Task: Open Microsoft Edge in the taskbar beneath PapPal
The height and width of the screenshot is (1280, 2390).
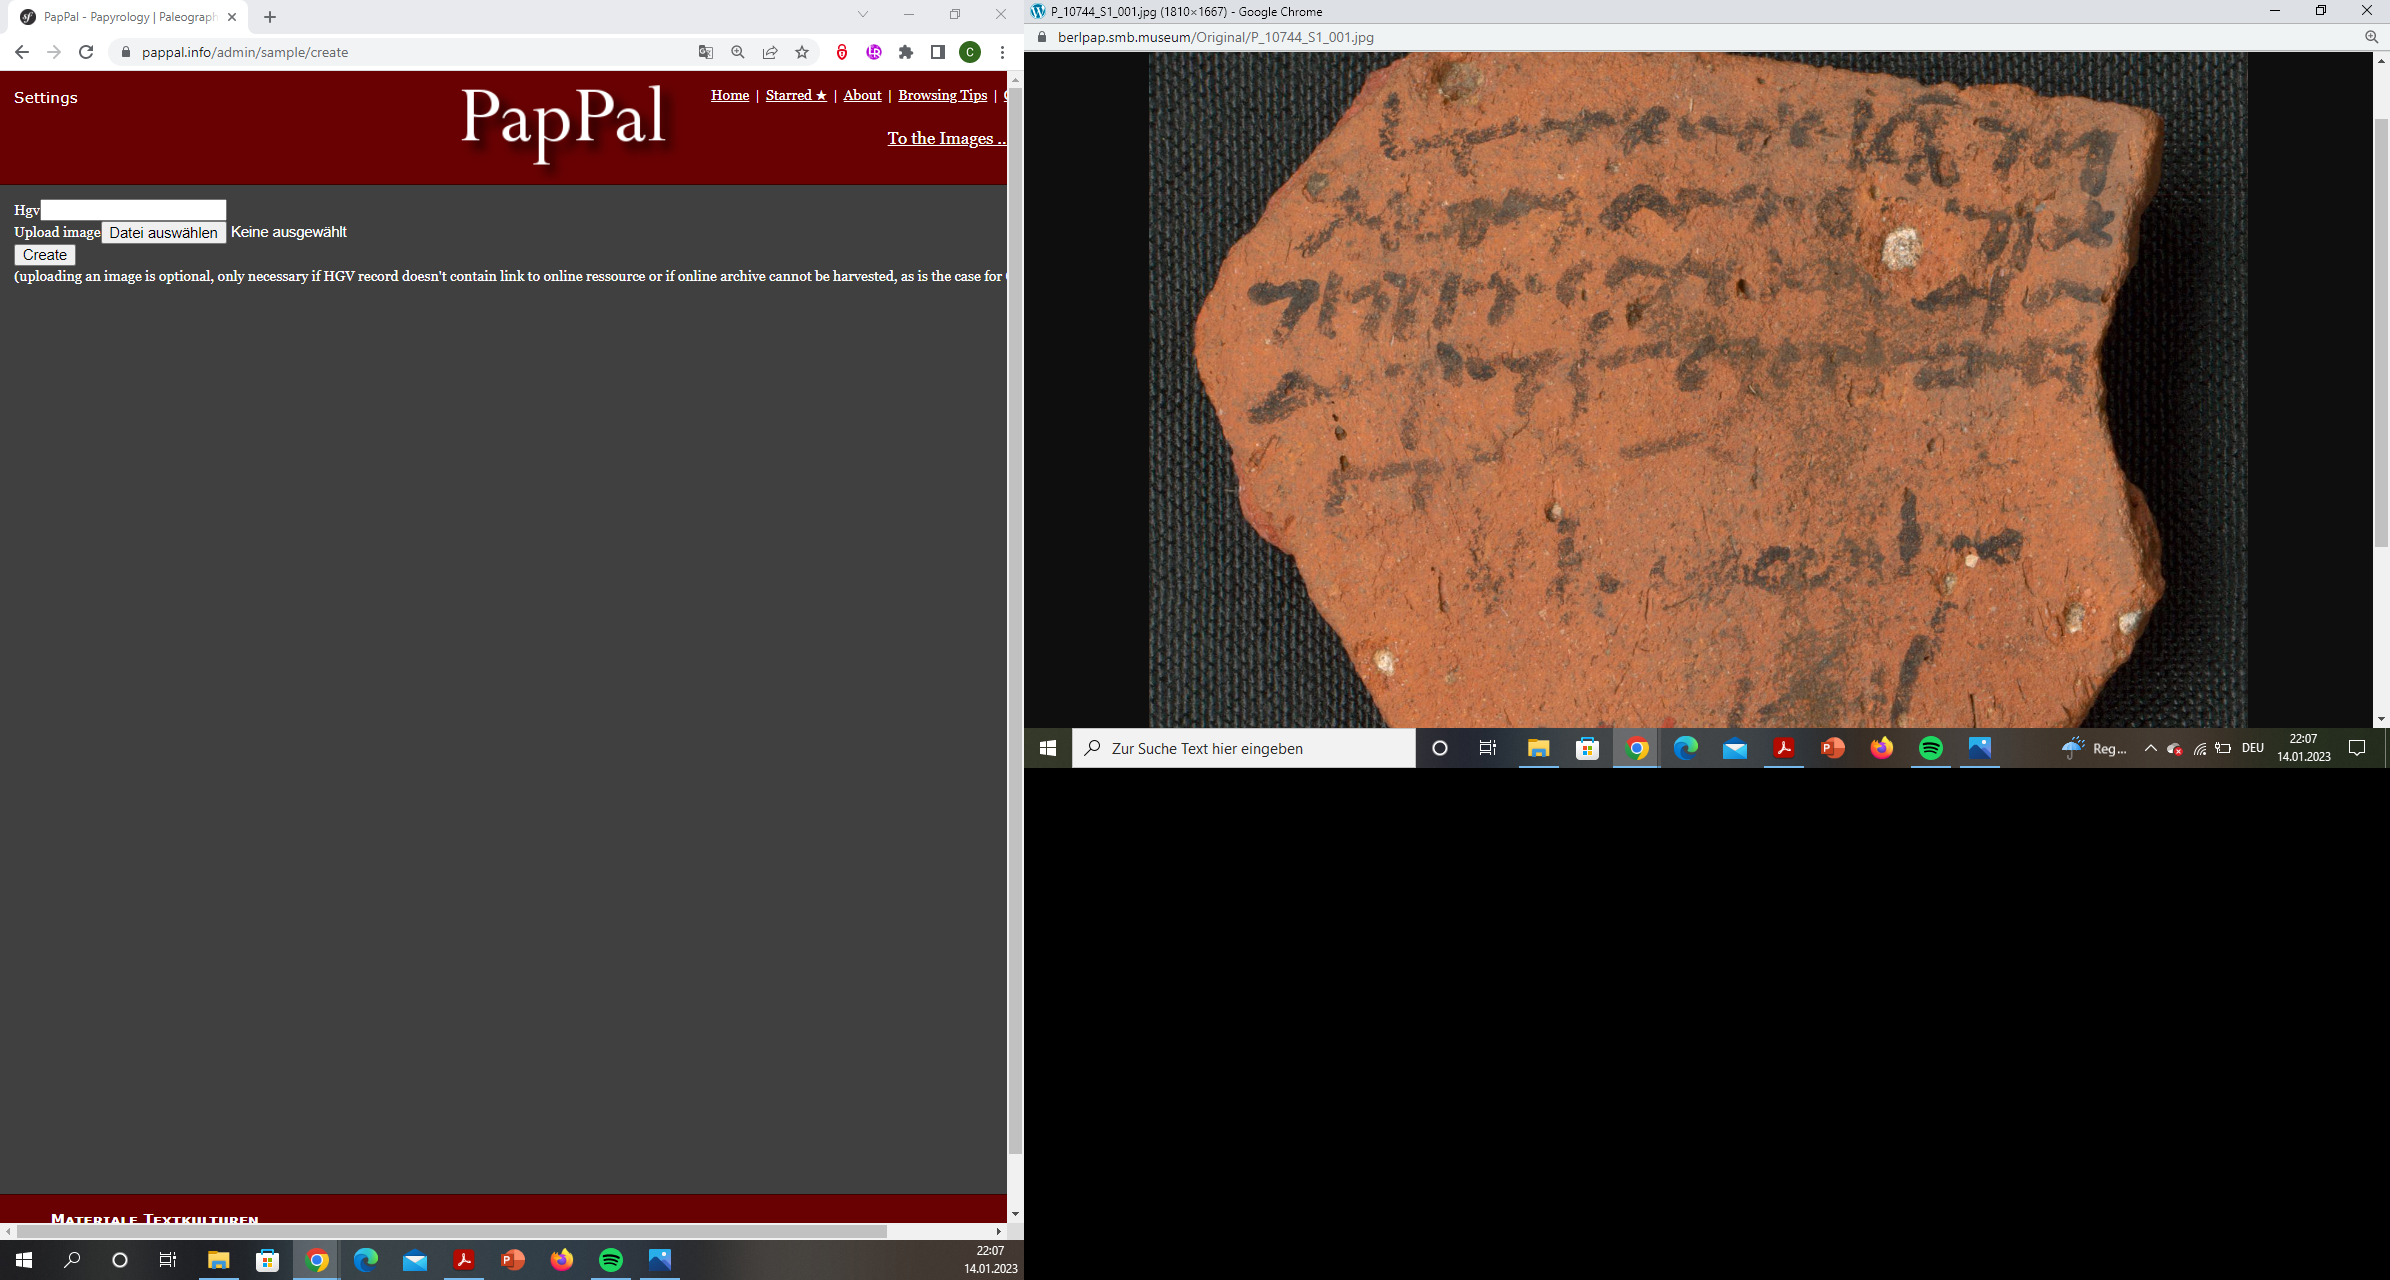Action: (366, 1260)
